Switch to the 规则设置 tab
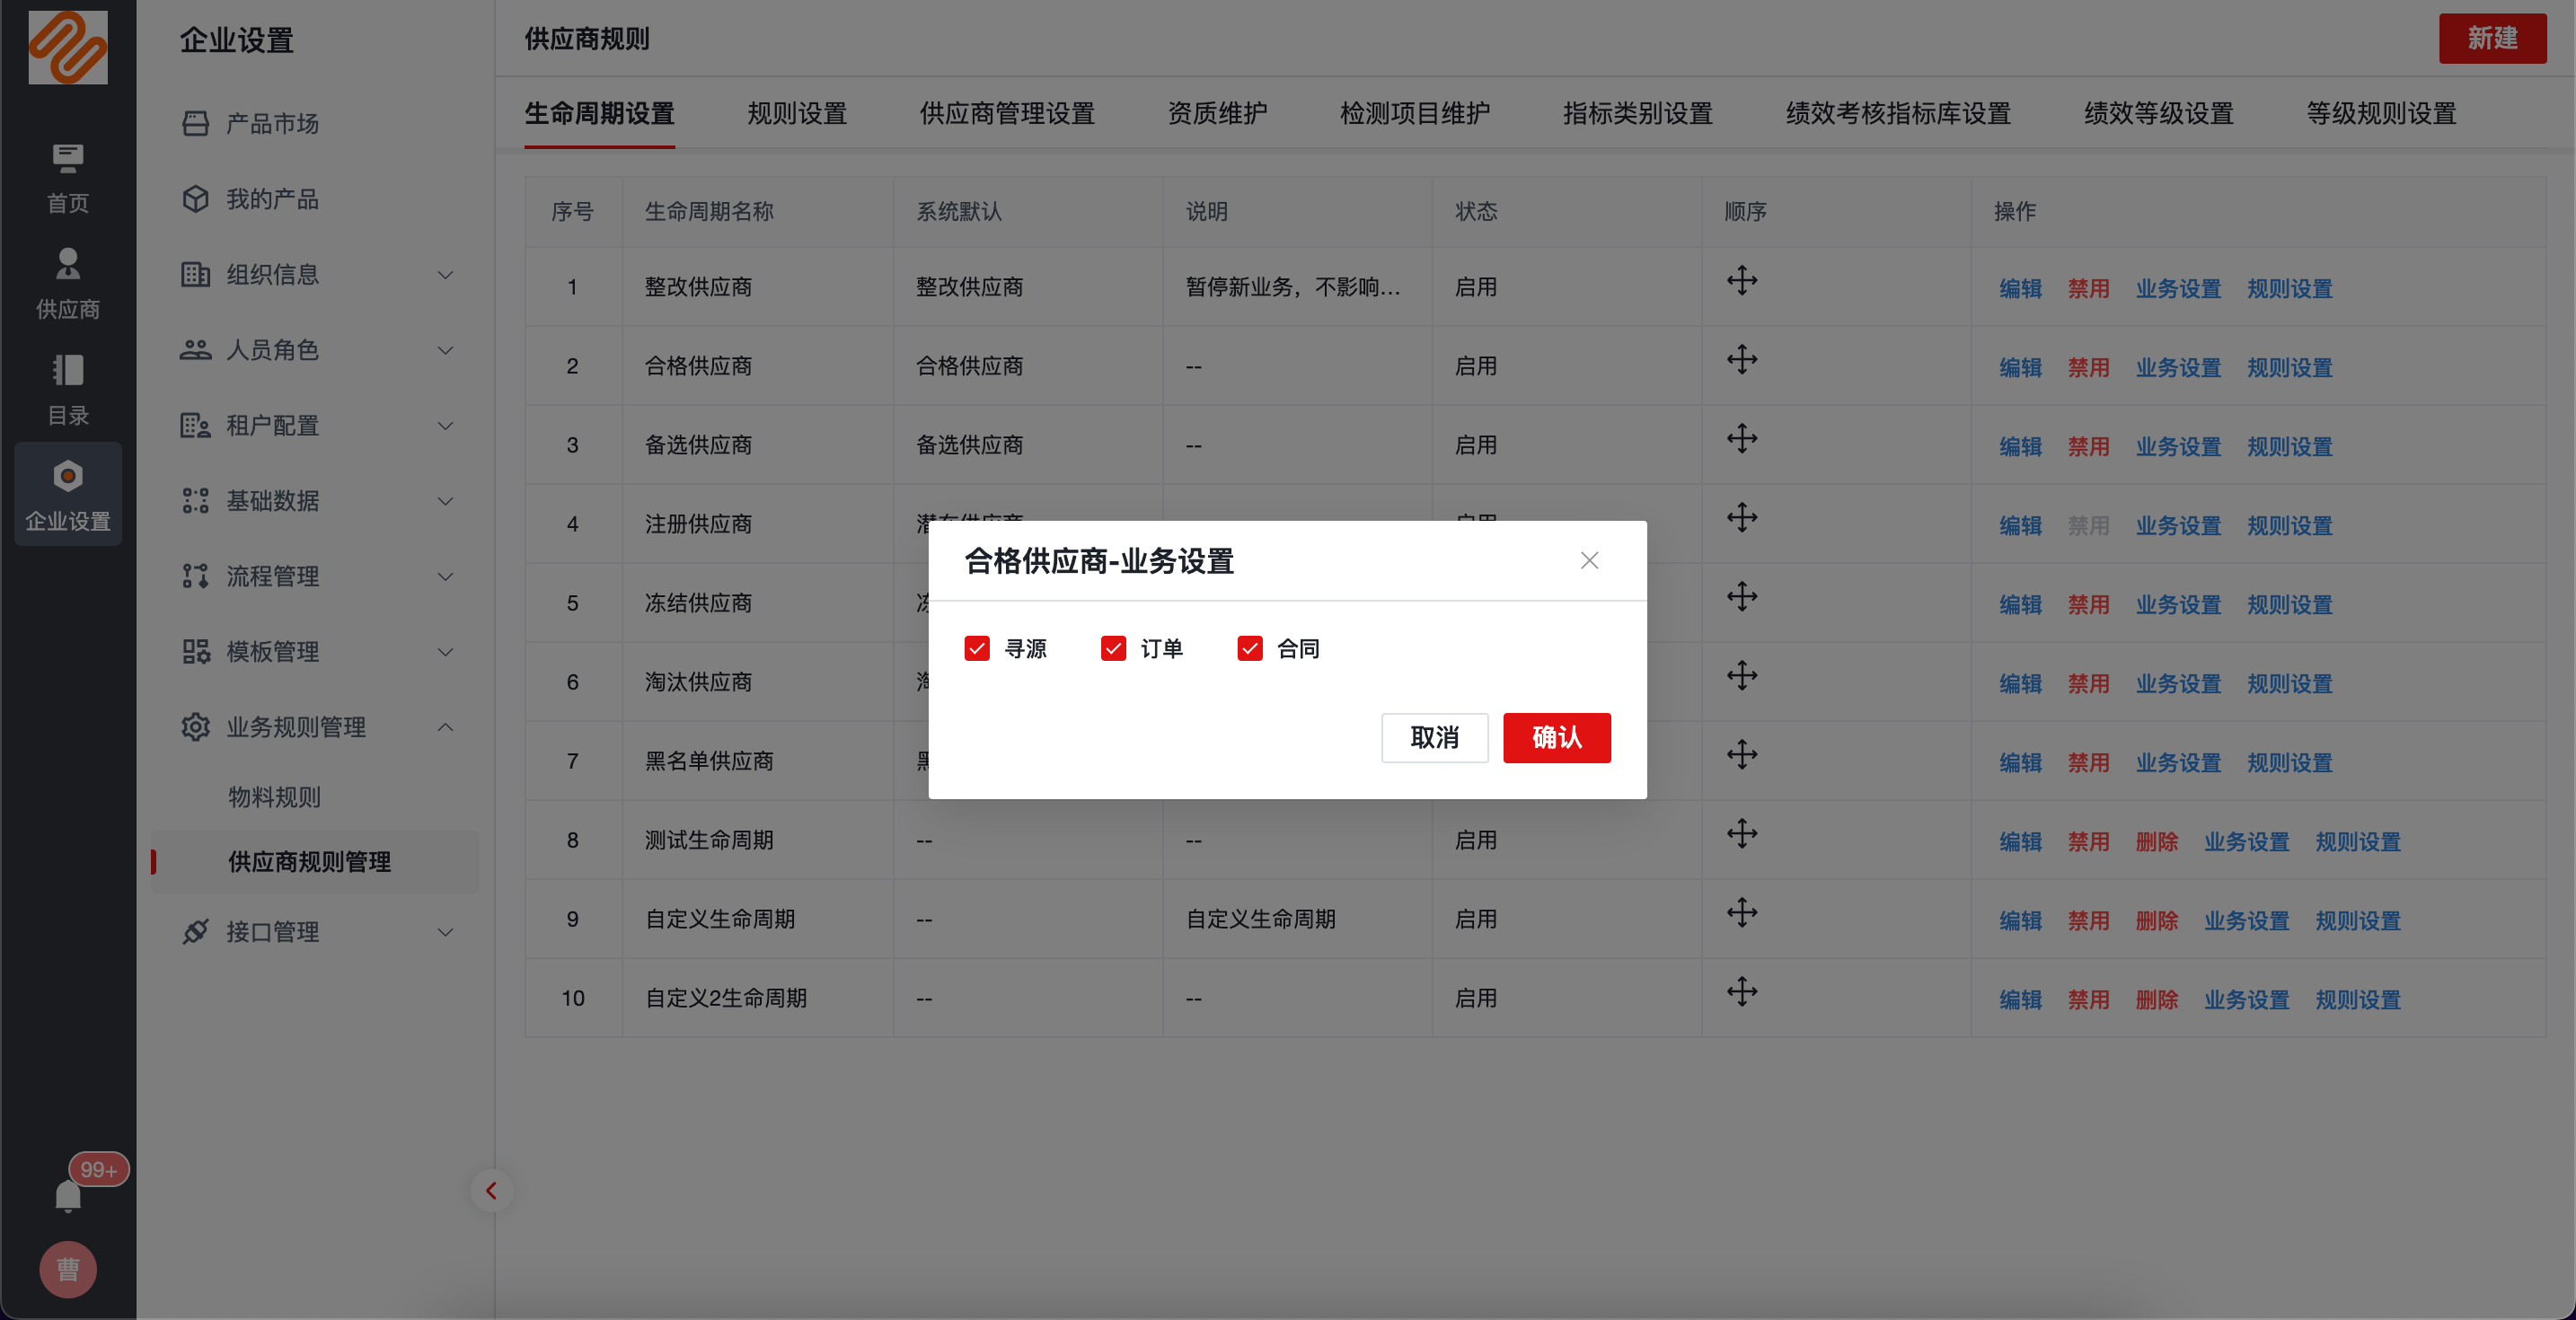This screenshot has height=1320, width=2576. point(797,113)
